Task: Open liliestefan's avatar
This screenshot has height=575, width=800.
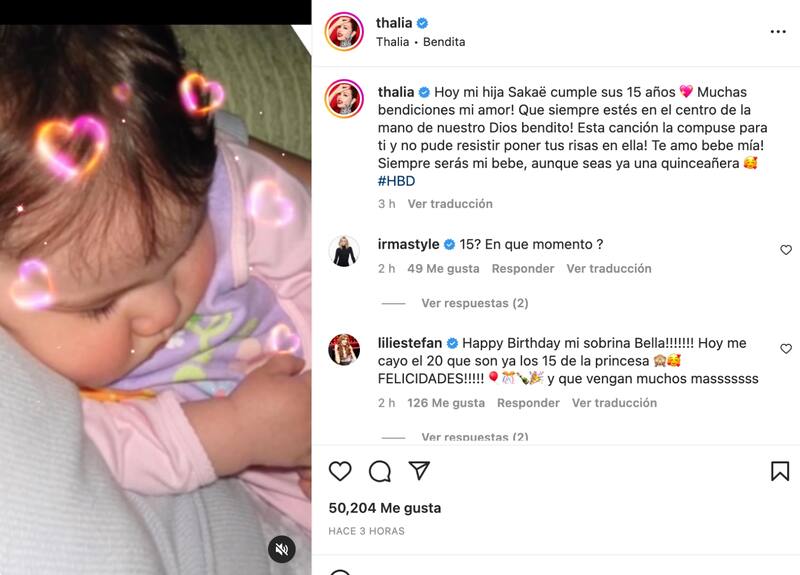Action: coord(344,350)
